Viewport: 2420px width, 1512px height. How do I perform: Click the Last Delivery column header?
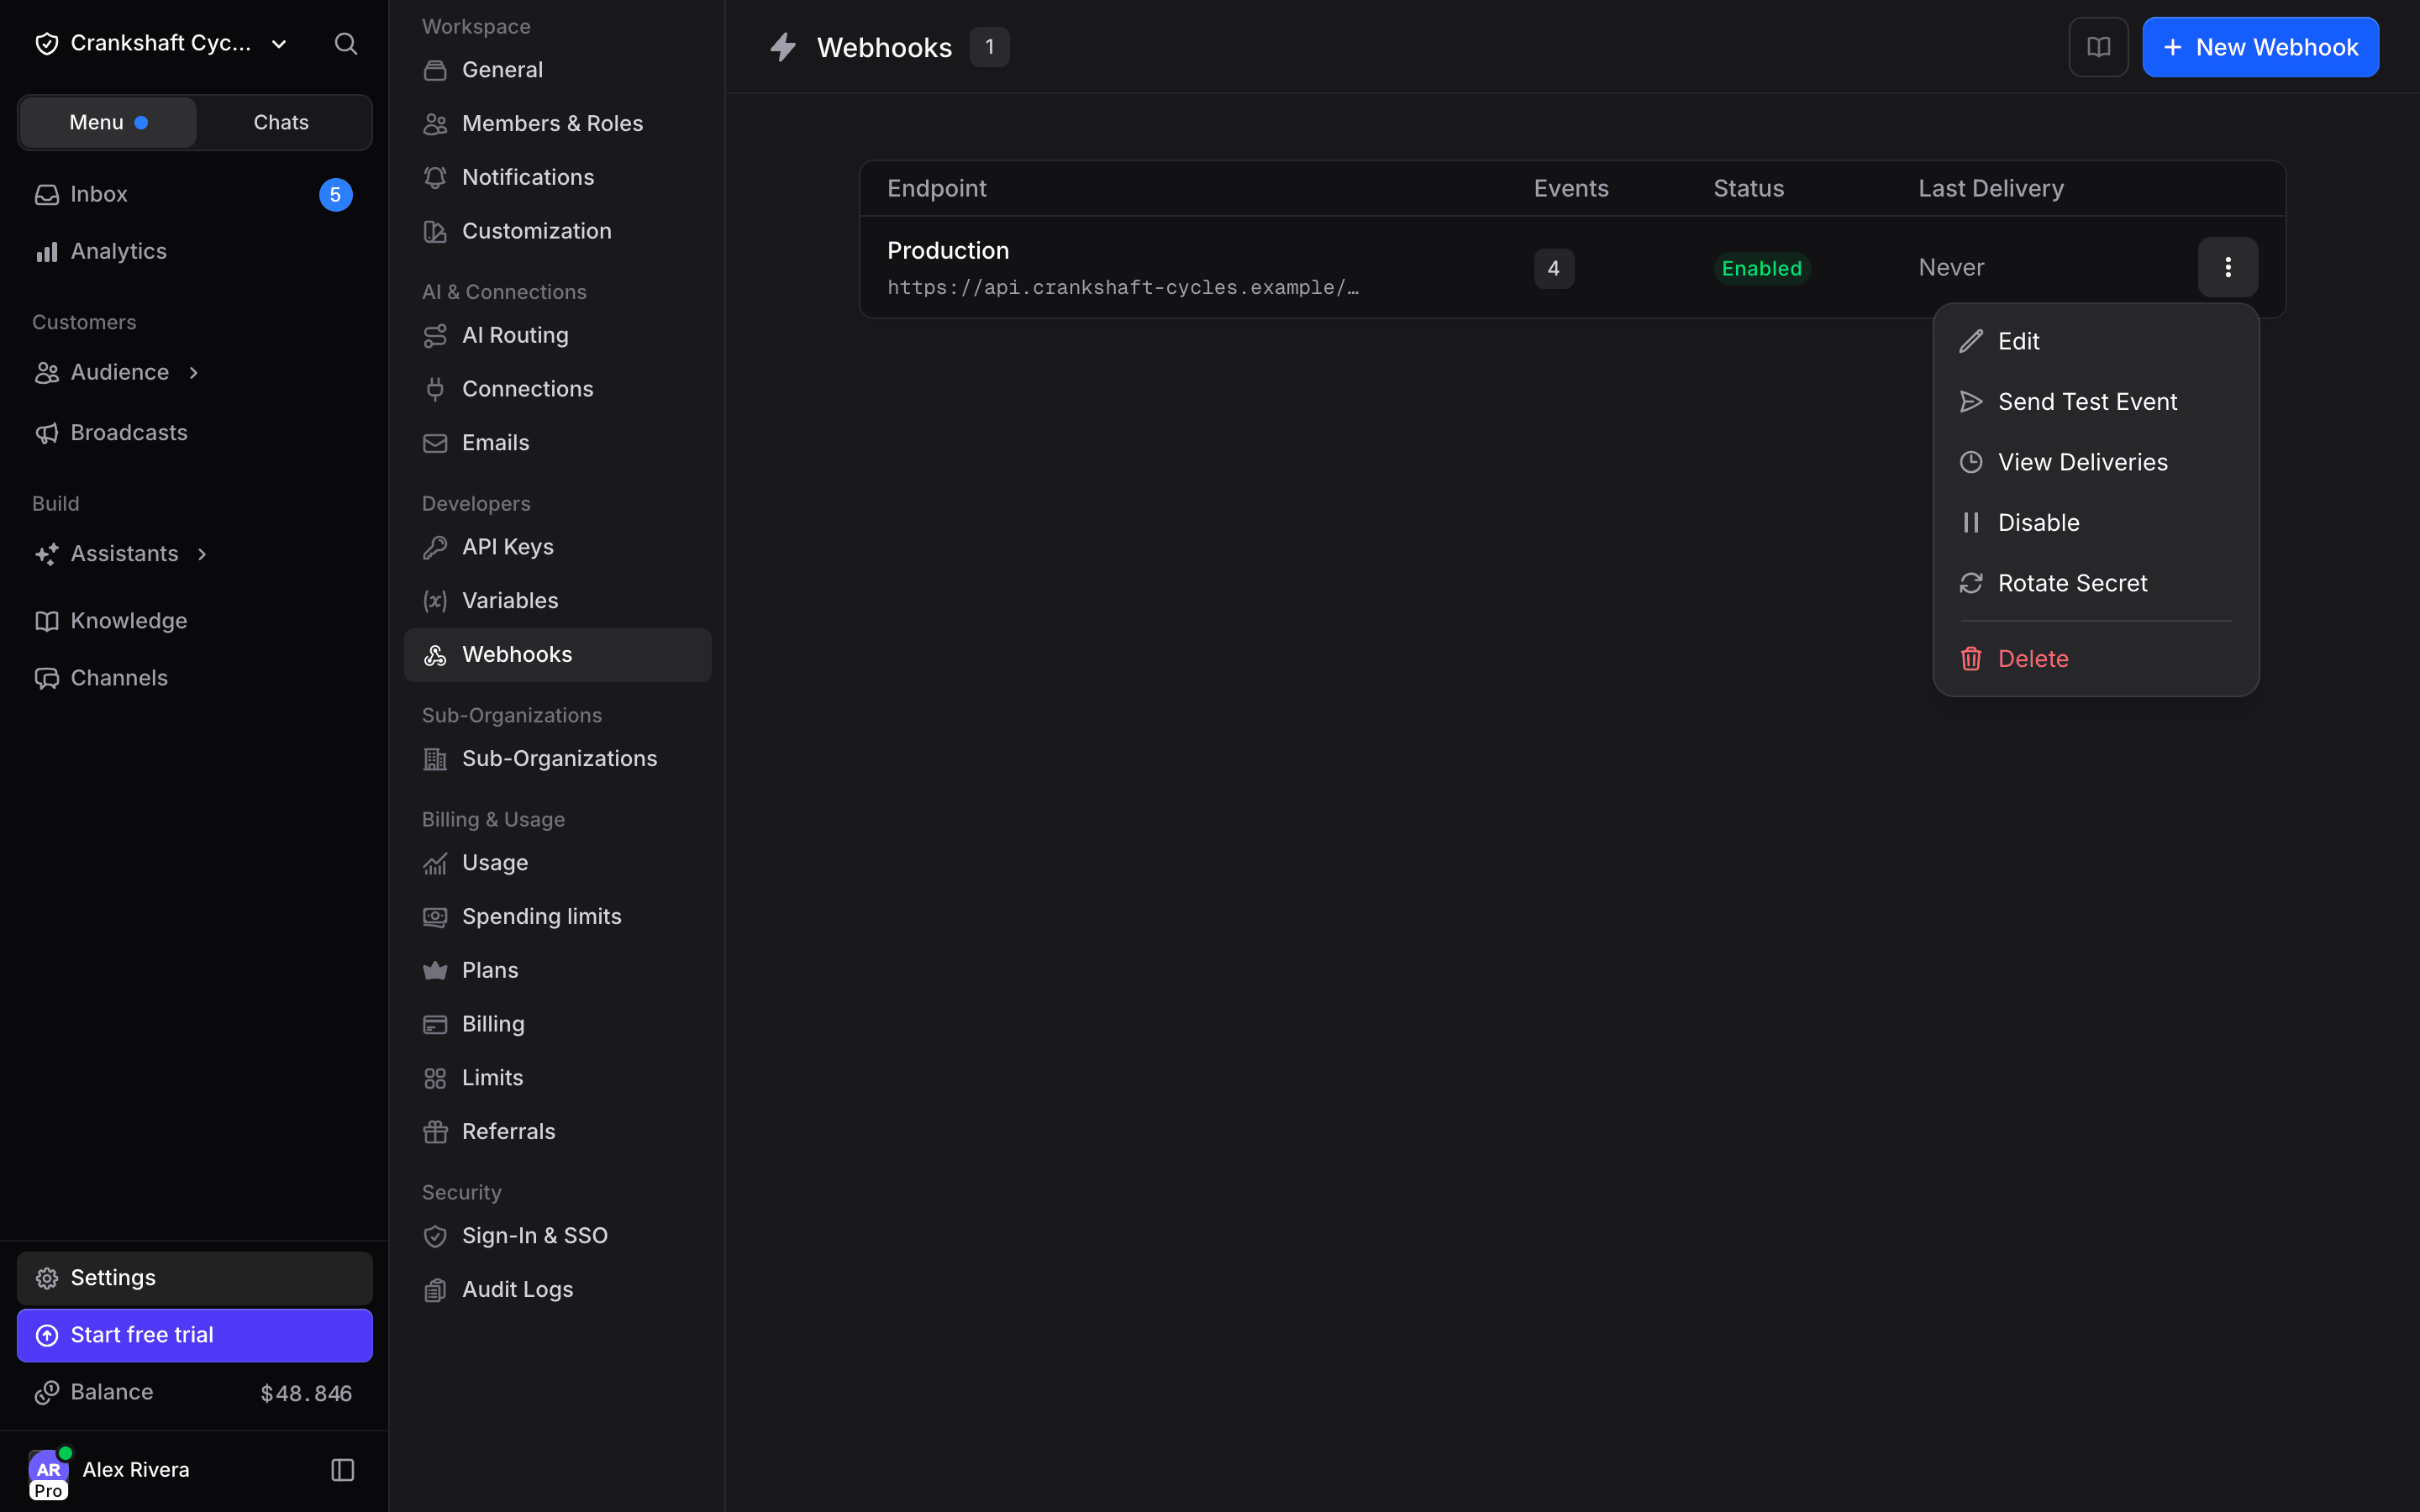pyautogui.click(x=1990, y=188)
